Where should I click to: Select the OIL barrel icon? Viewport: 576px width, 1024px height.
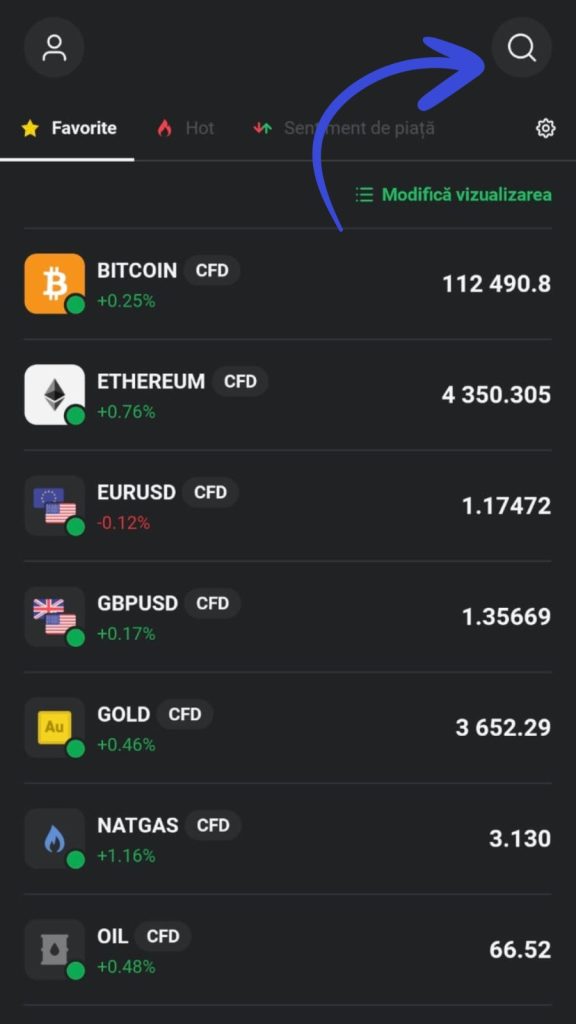click(x=54, y=949)
